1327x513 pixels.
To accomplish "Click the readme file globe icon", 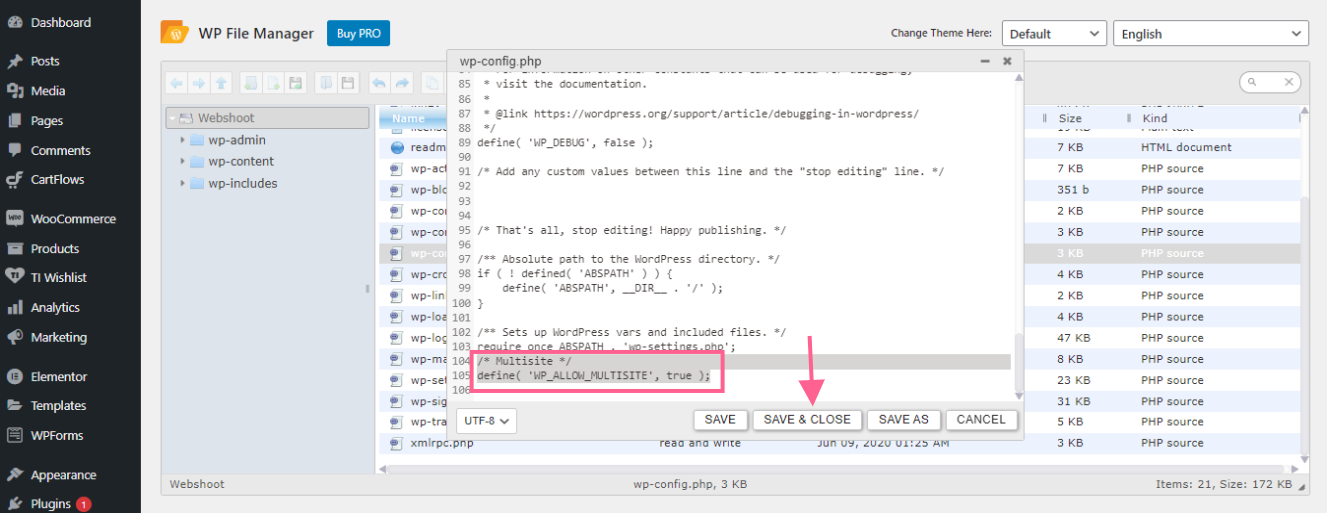I will click(x=397, y=147).
